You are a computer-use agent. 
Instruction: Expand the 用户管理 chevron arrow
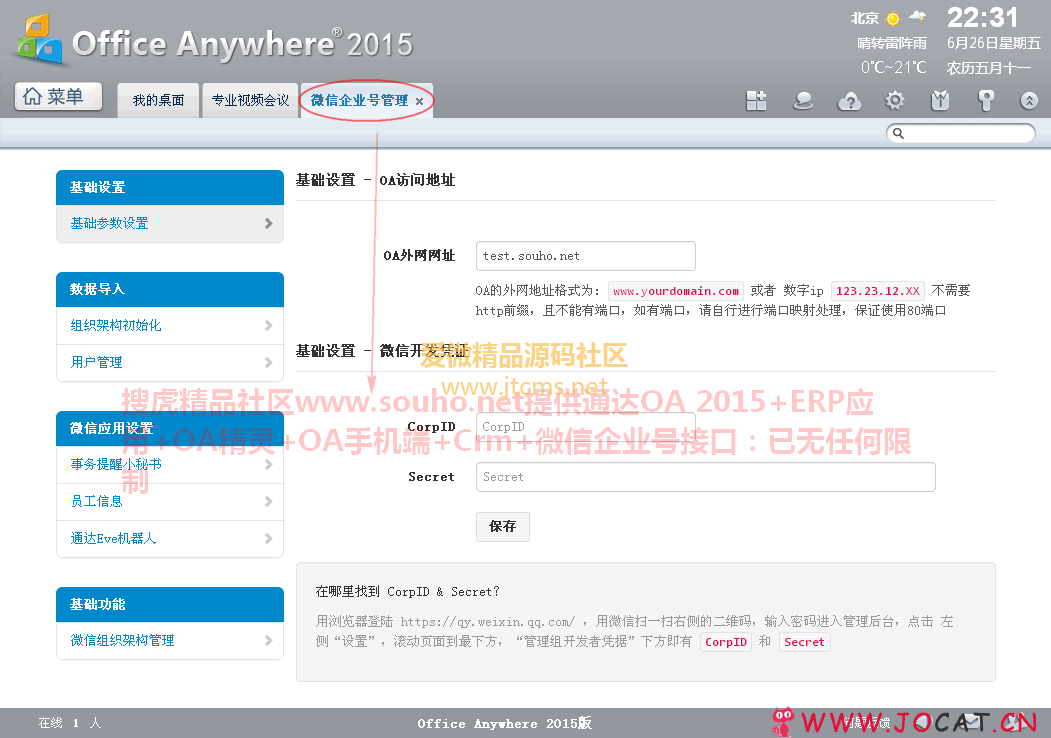point(268,363)
